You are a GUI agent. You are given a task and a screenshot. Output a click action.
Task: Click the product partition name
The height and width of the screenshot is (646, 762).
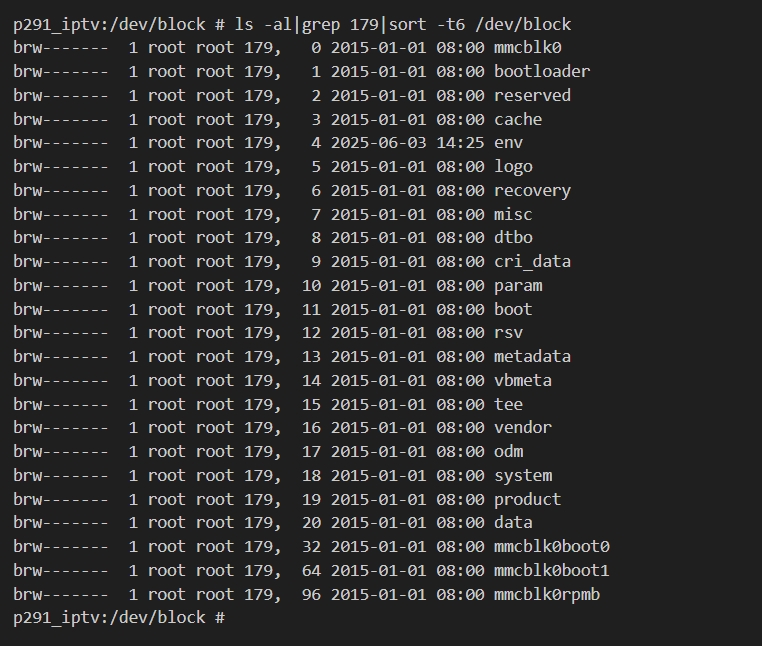pos(527,500)
